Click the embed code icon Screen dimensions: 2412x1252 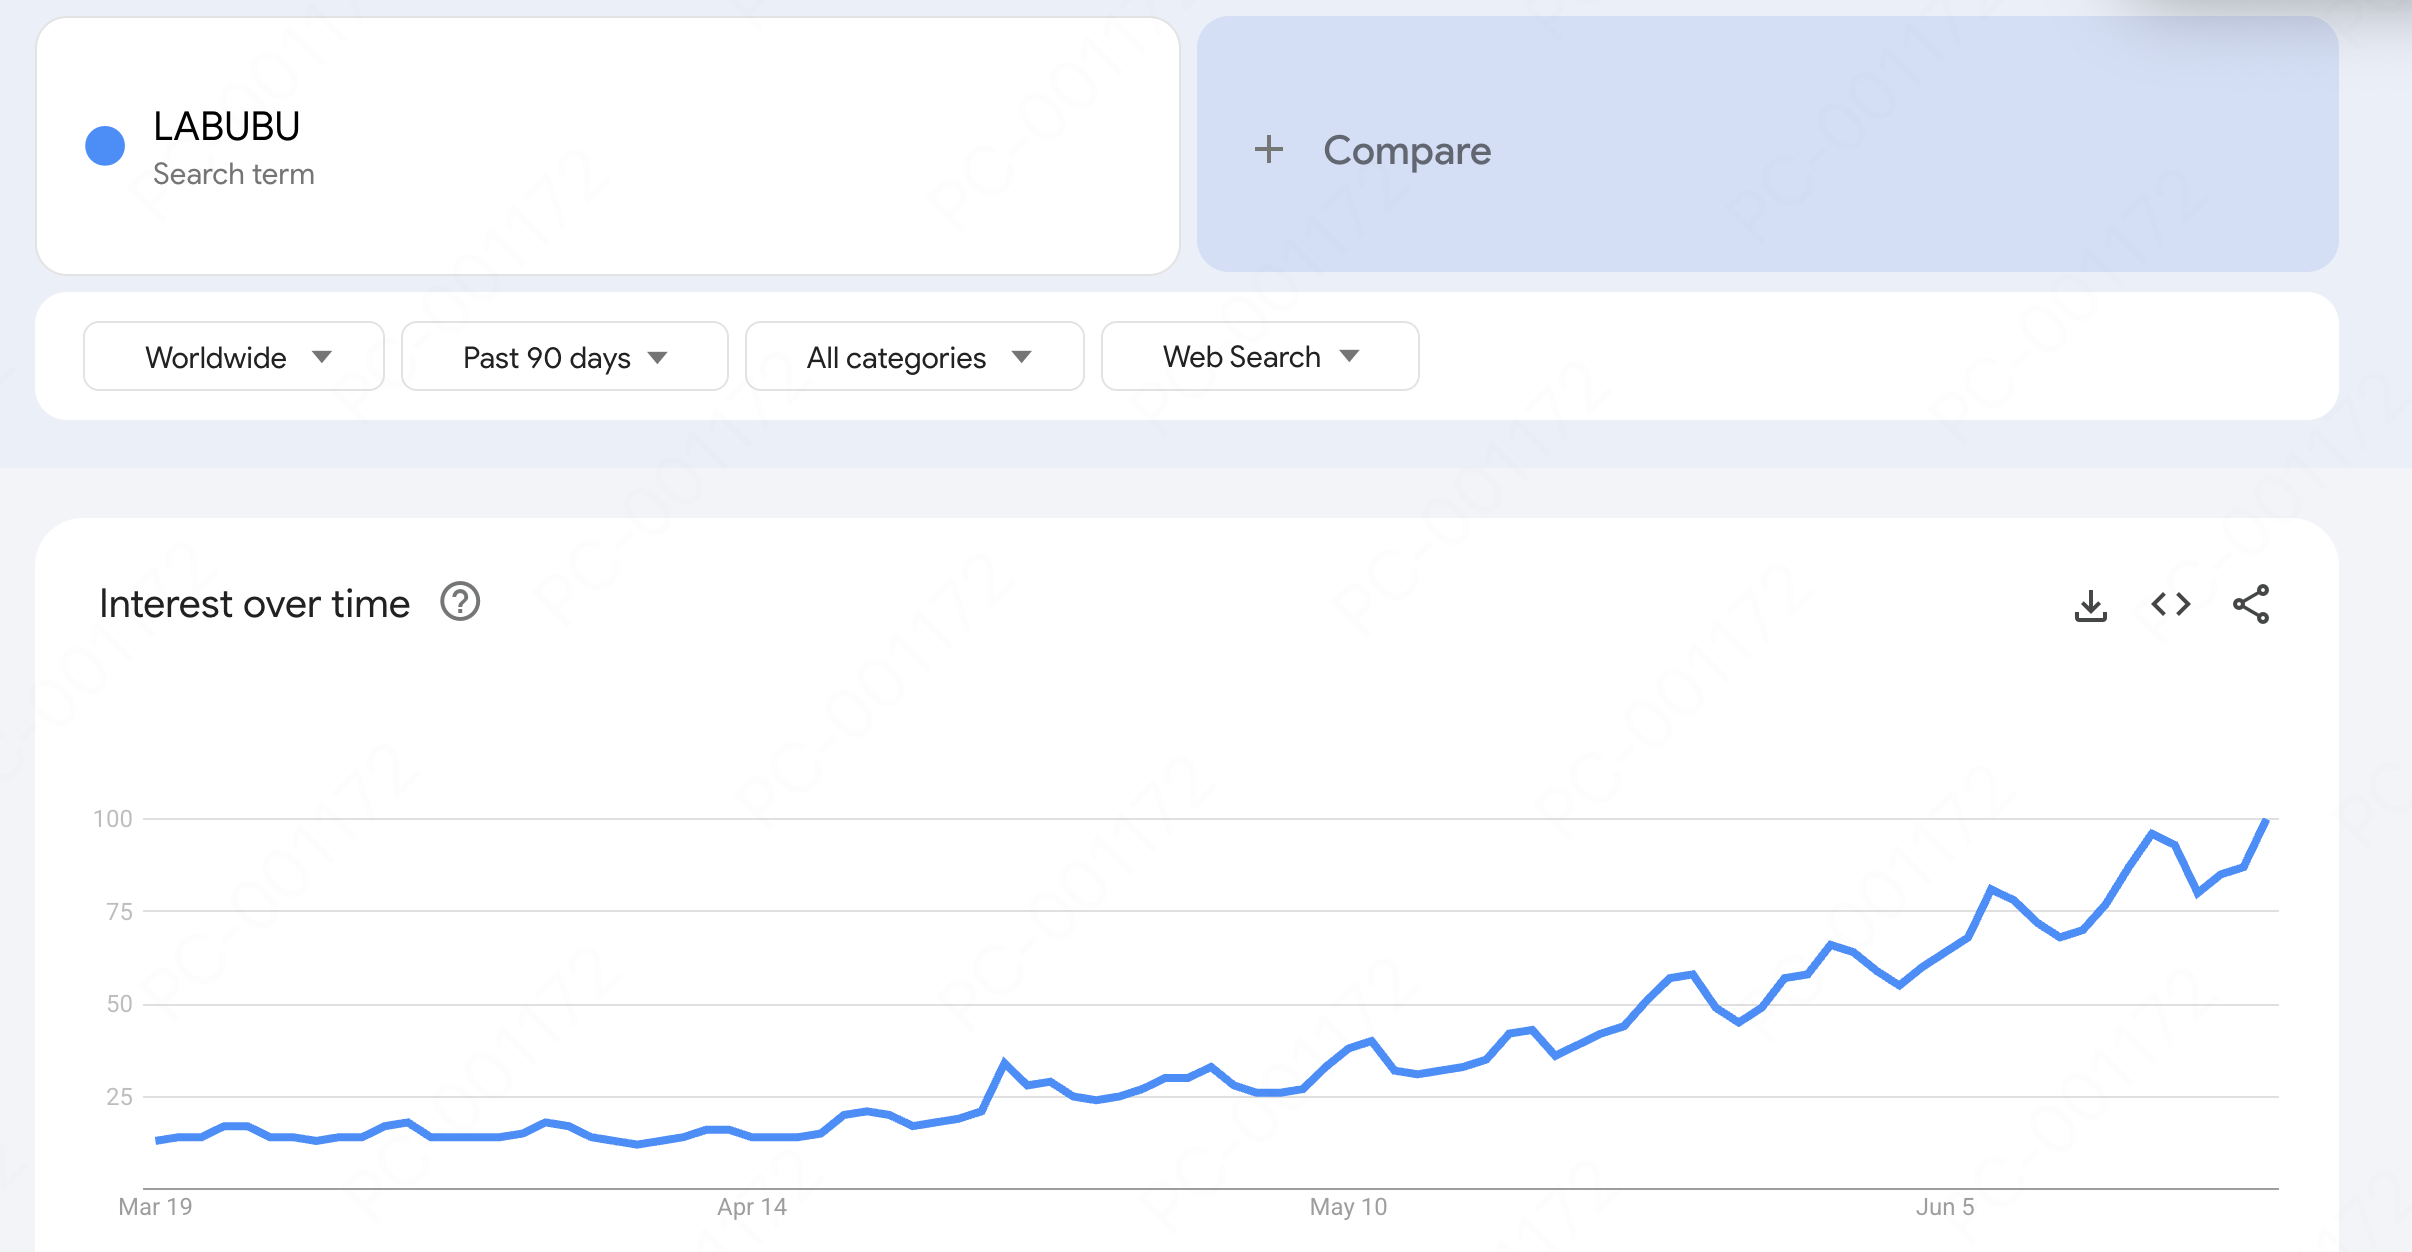[2170, 604]
